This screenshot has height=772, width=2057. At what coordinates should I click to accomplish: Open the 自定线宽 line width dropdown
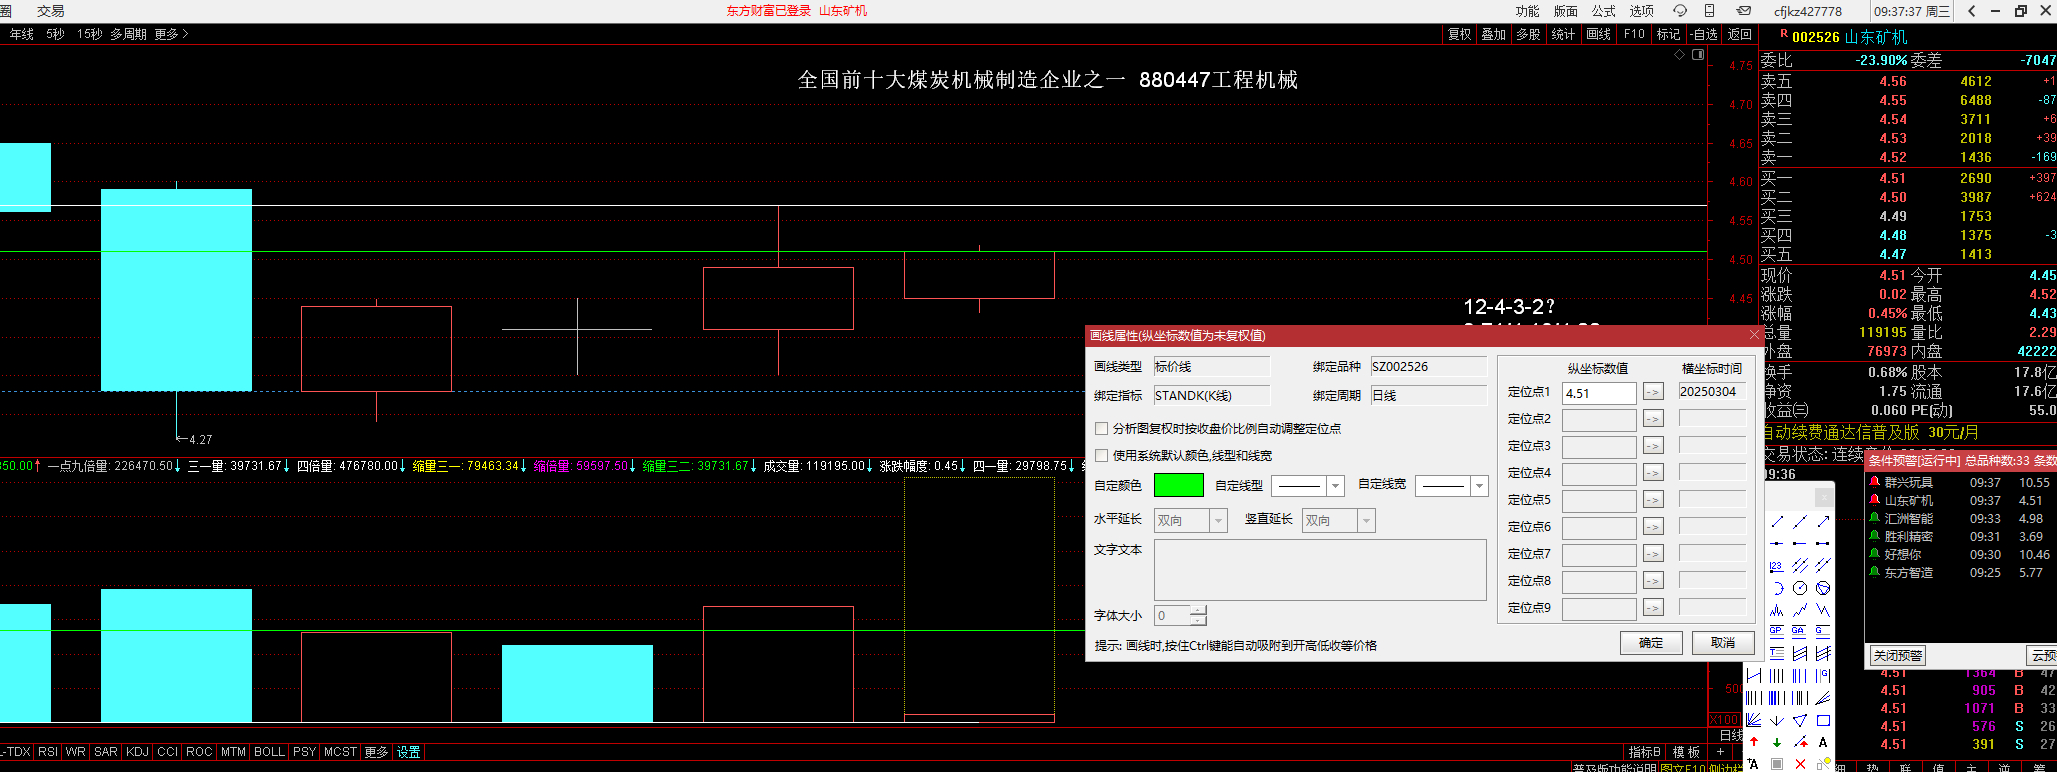pyautogui.click(x=1479, y=486)
